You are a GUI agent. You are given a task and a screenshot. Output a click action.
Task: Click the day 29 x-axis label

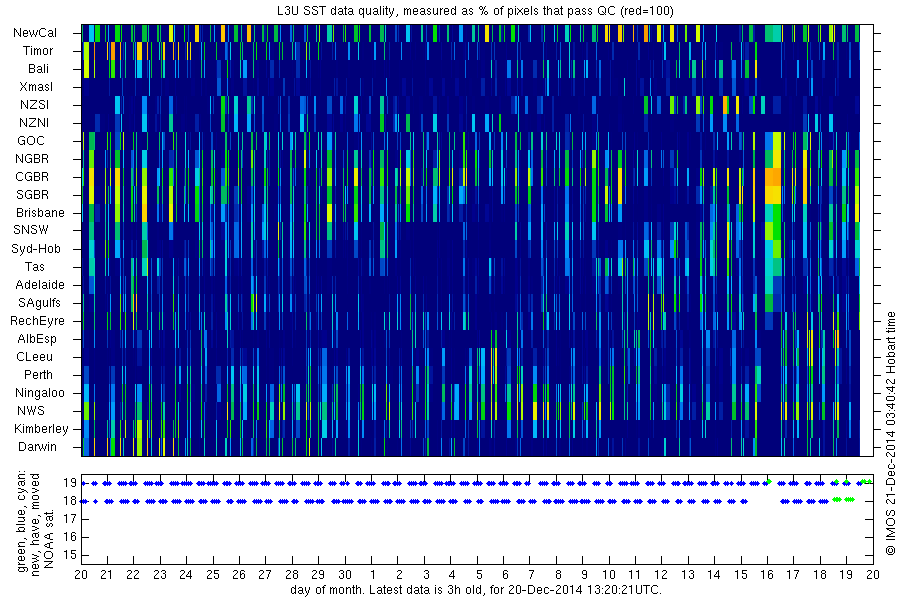pyautogui.click(x=317, y=574)
